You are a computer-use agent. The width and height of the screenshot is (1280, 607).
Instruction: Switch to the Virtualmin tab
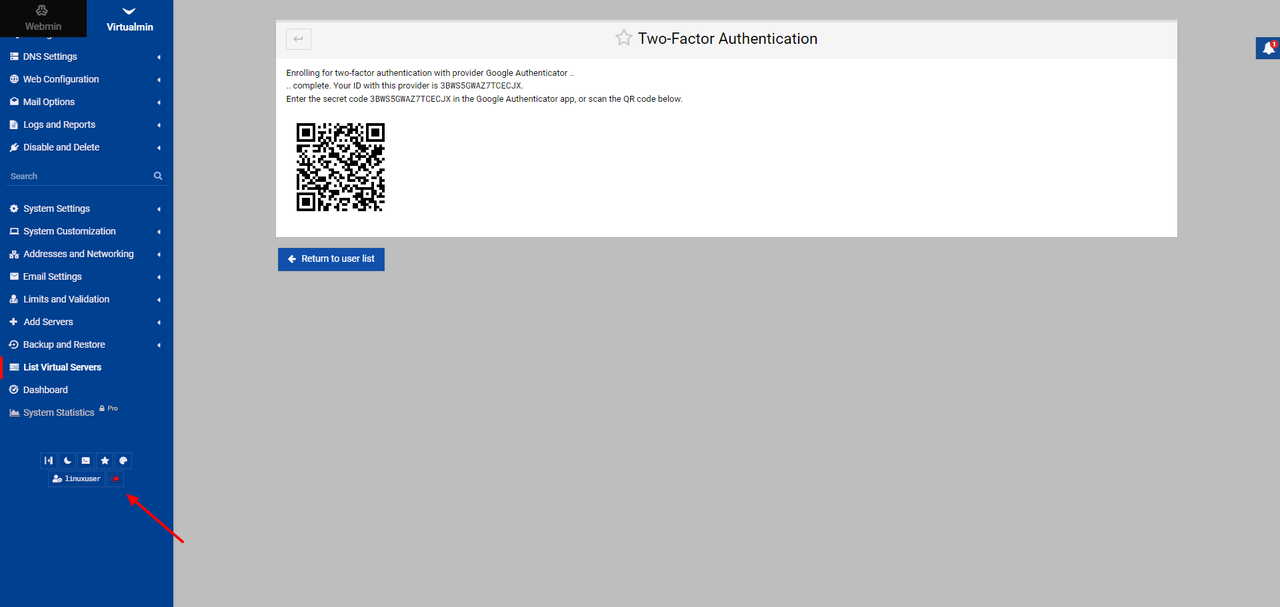click(x=130, y=18)
